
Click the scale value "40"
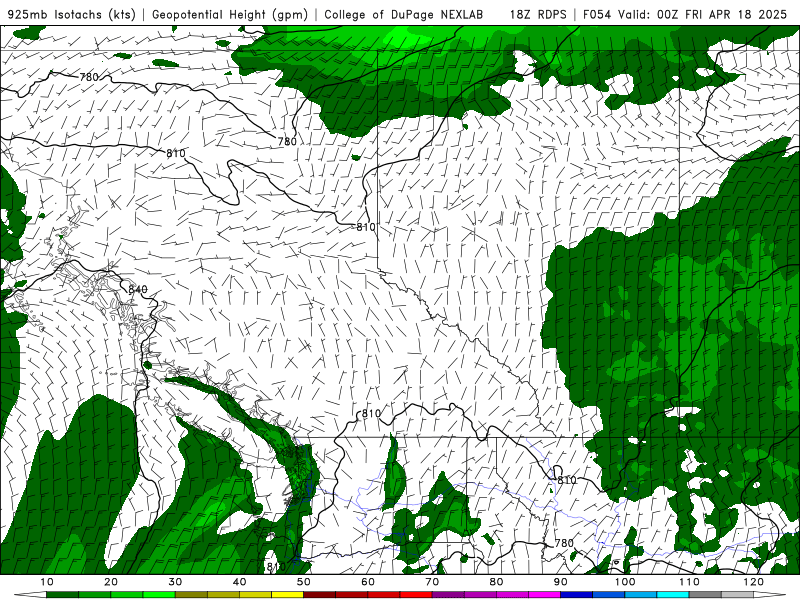coord(239,582)
